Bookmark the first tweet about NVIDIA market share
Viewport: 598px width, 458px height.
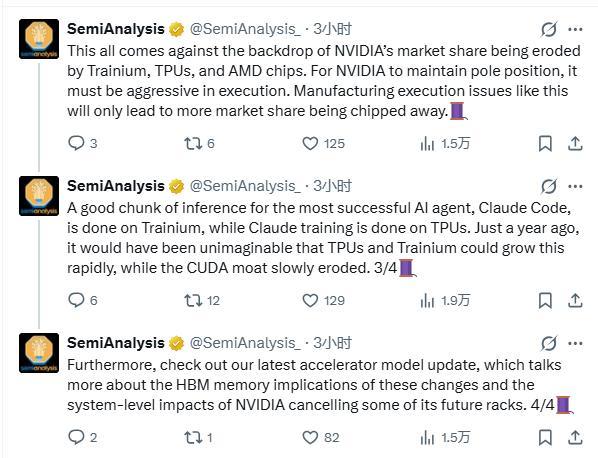coord(545,143)
